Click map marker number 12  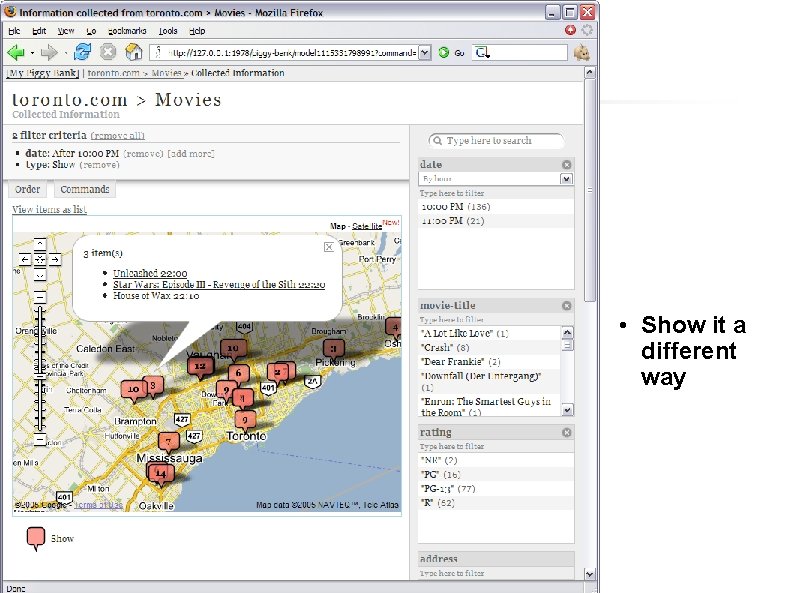[200, 367]
